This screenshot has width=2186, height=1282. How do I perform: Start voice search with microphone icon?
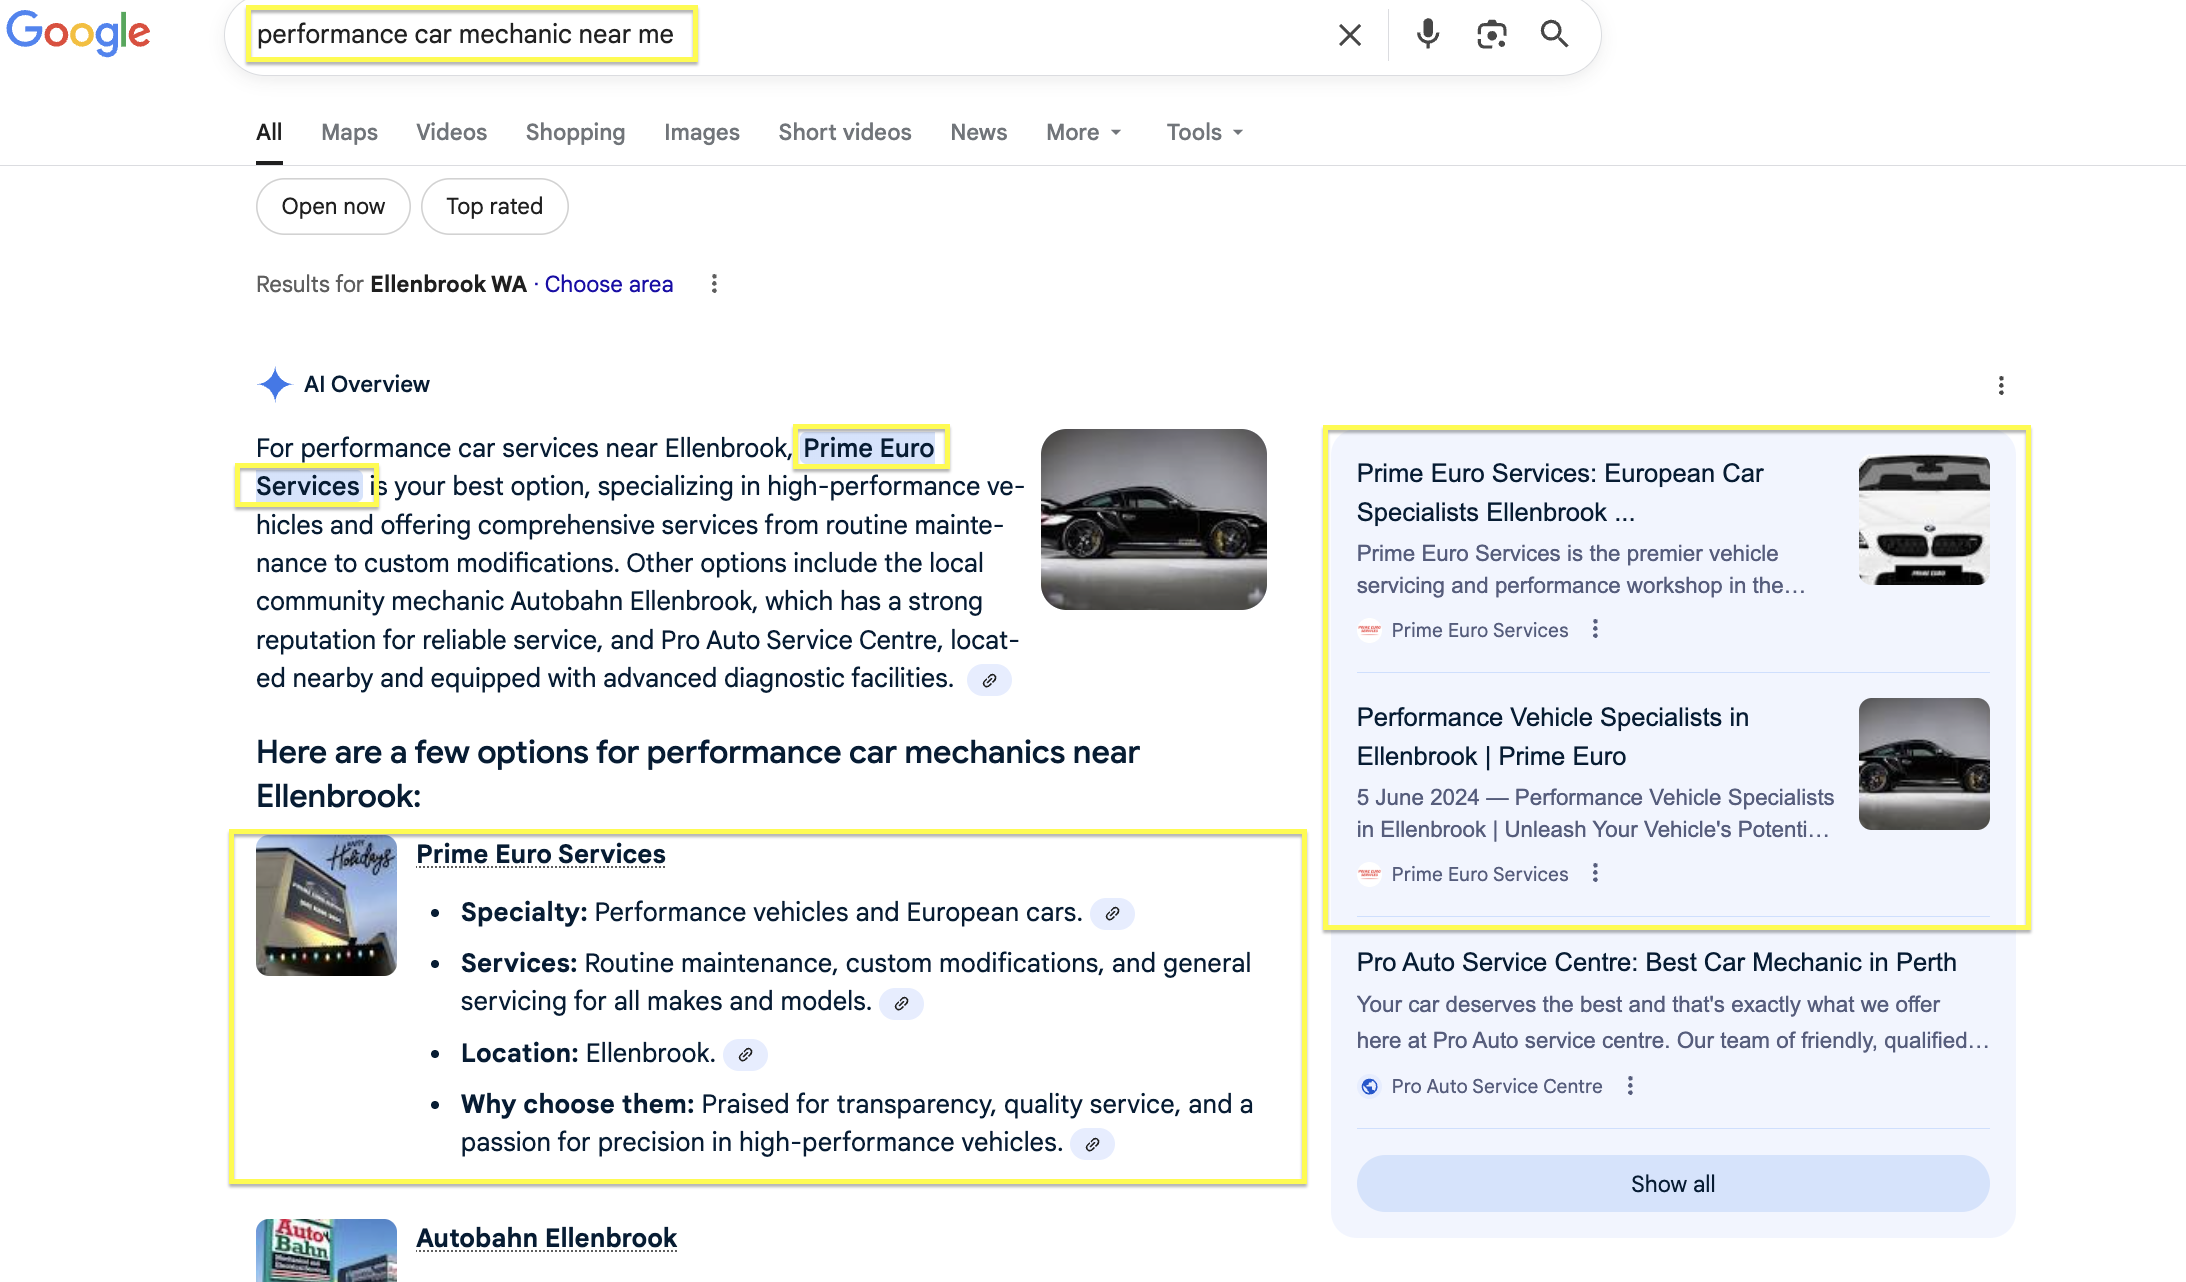tap(1427, 34)
